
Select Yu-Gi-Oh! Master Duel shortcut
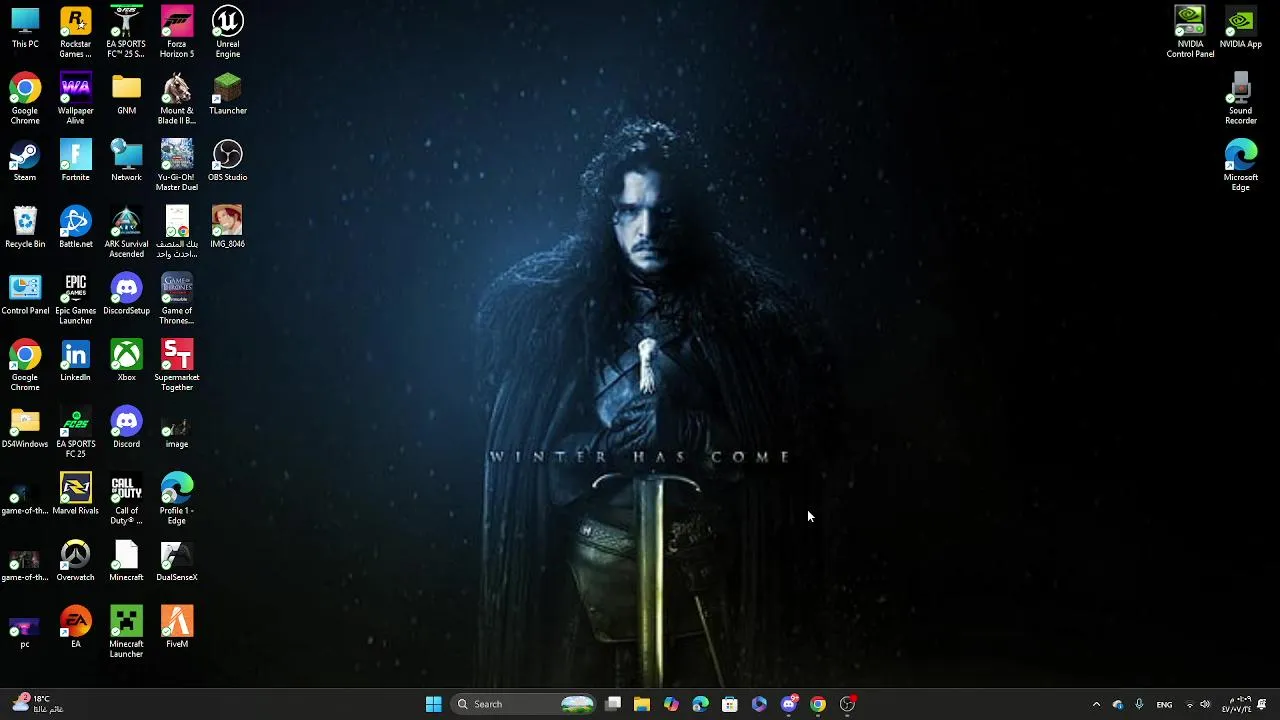177,166
